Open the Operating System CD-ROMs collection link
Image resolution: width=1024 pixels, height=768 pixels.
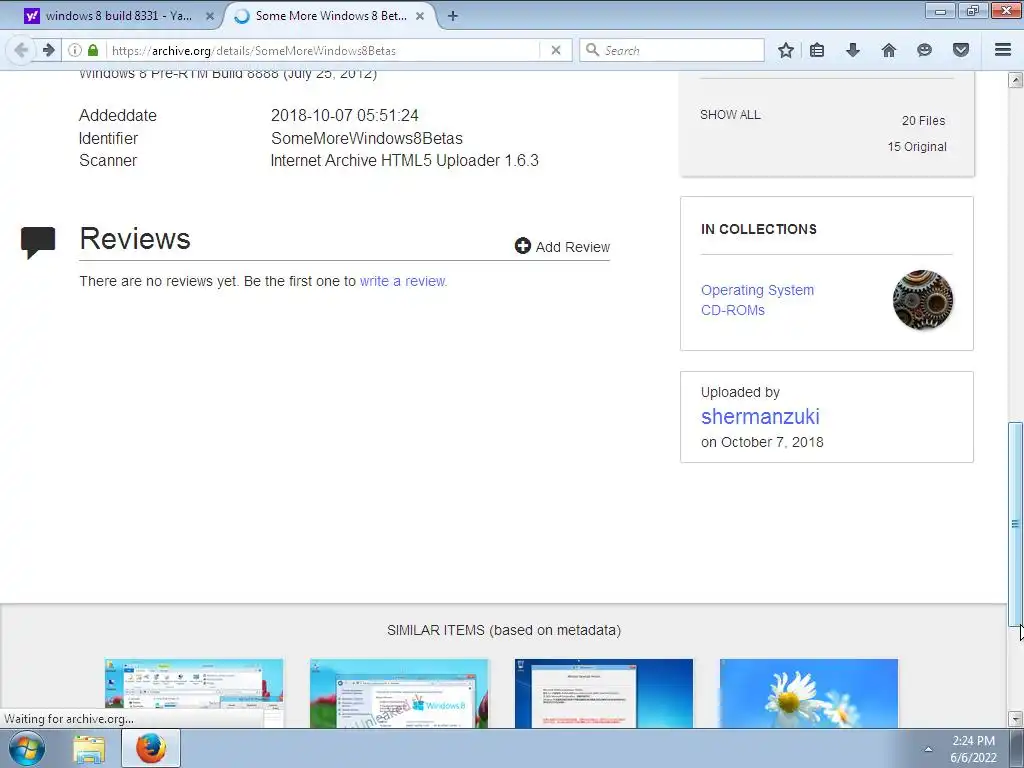click(758, 300)
